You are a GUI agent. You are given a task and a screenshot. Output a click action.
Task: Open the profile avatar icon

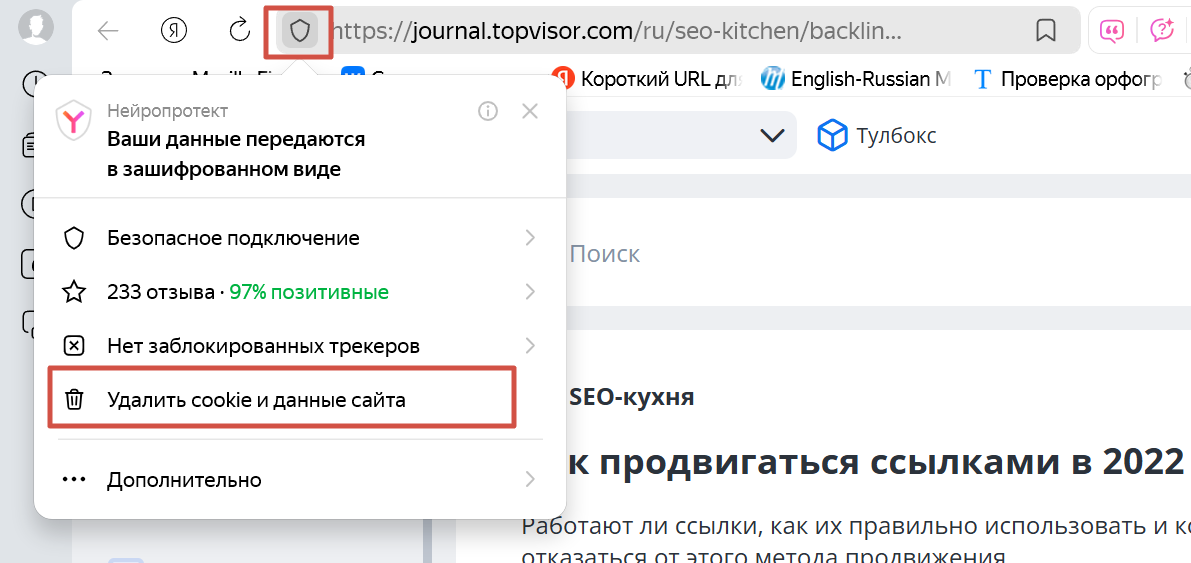click(x=36, y=28)
